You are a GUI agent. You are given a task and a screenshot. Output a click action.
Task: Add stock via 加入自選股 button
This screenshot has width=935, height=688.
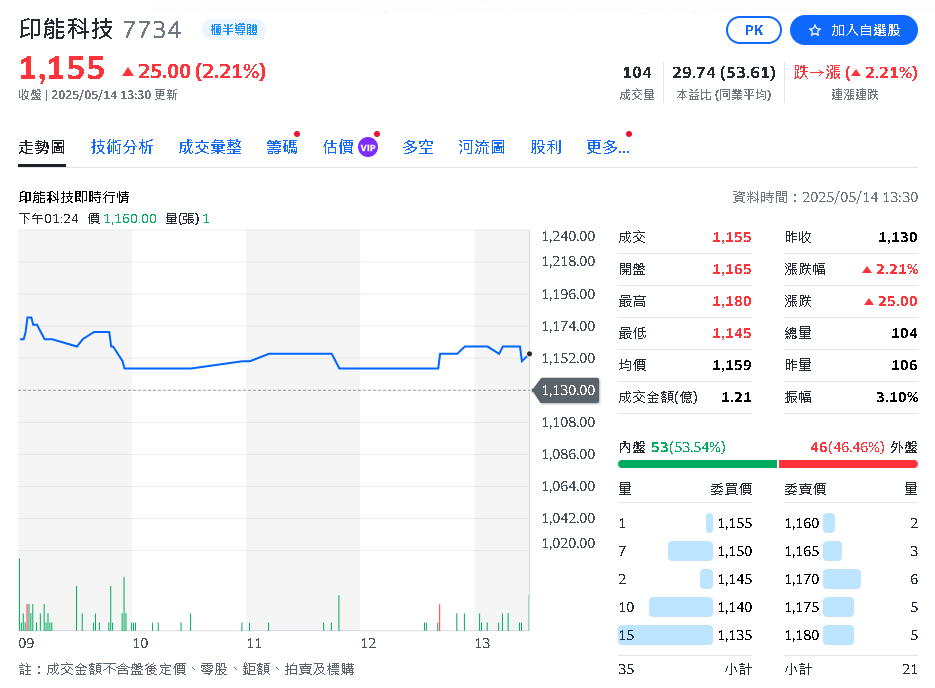(853, 30)
